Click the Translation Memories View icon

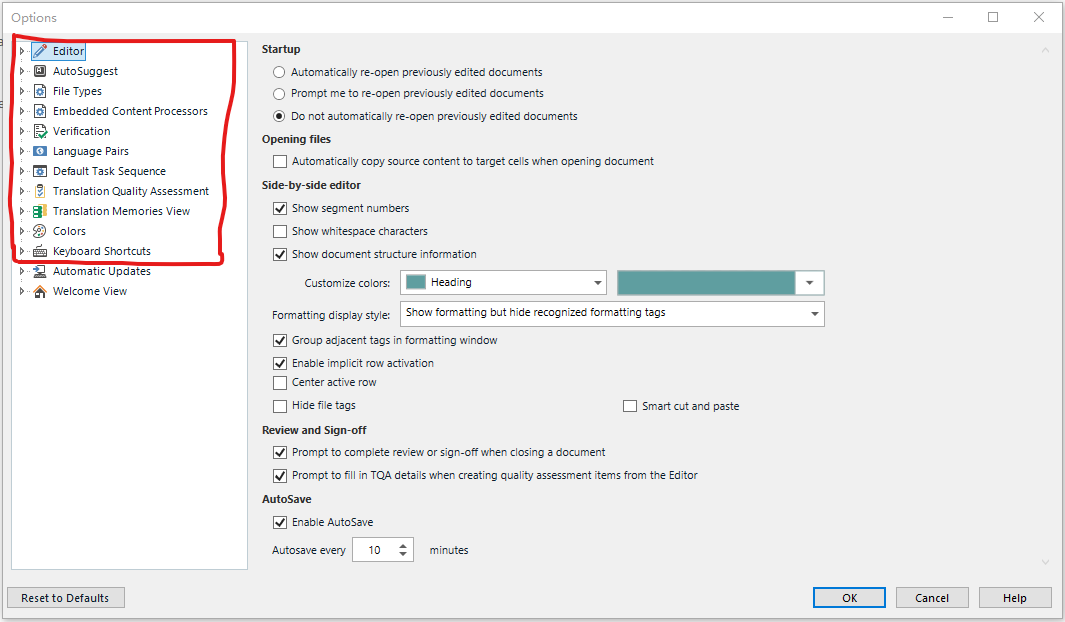(x=40, y=211)
